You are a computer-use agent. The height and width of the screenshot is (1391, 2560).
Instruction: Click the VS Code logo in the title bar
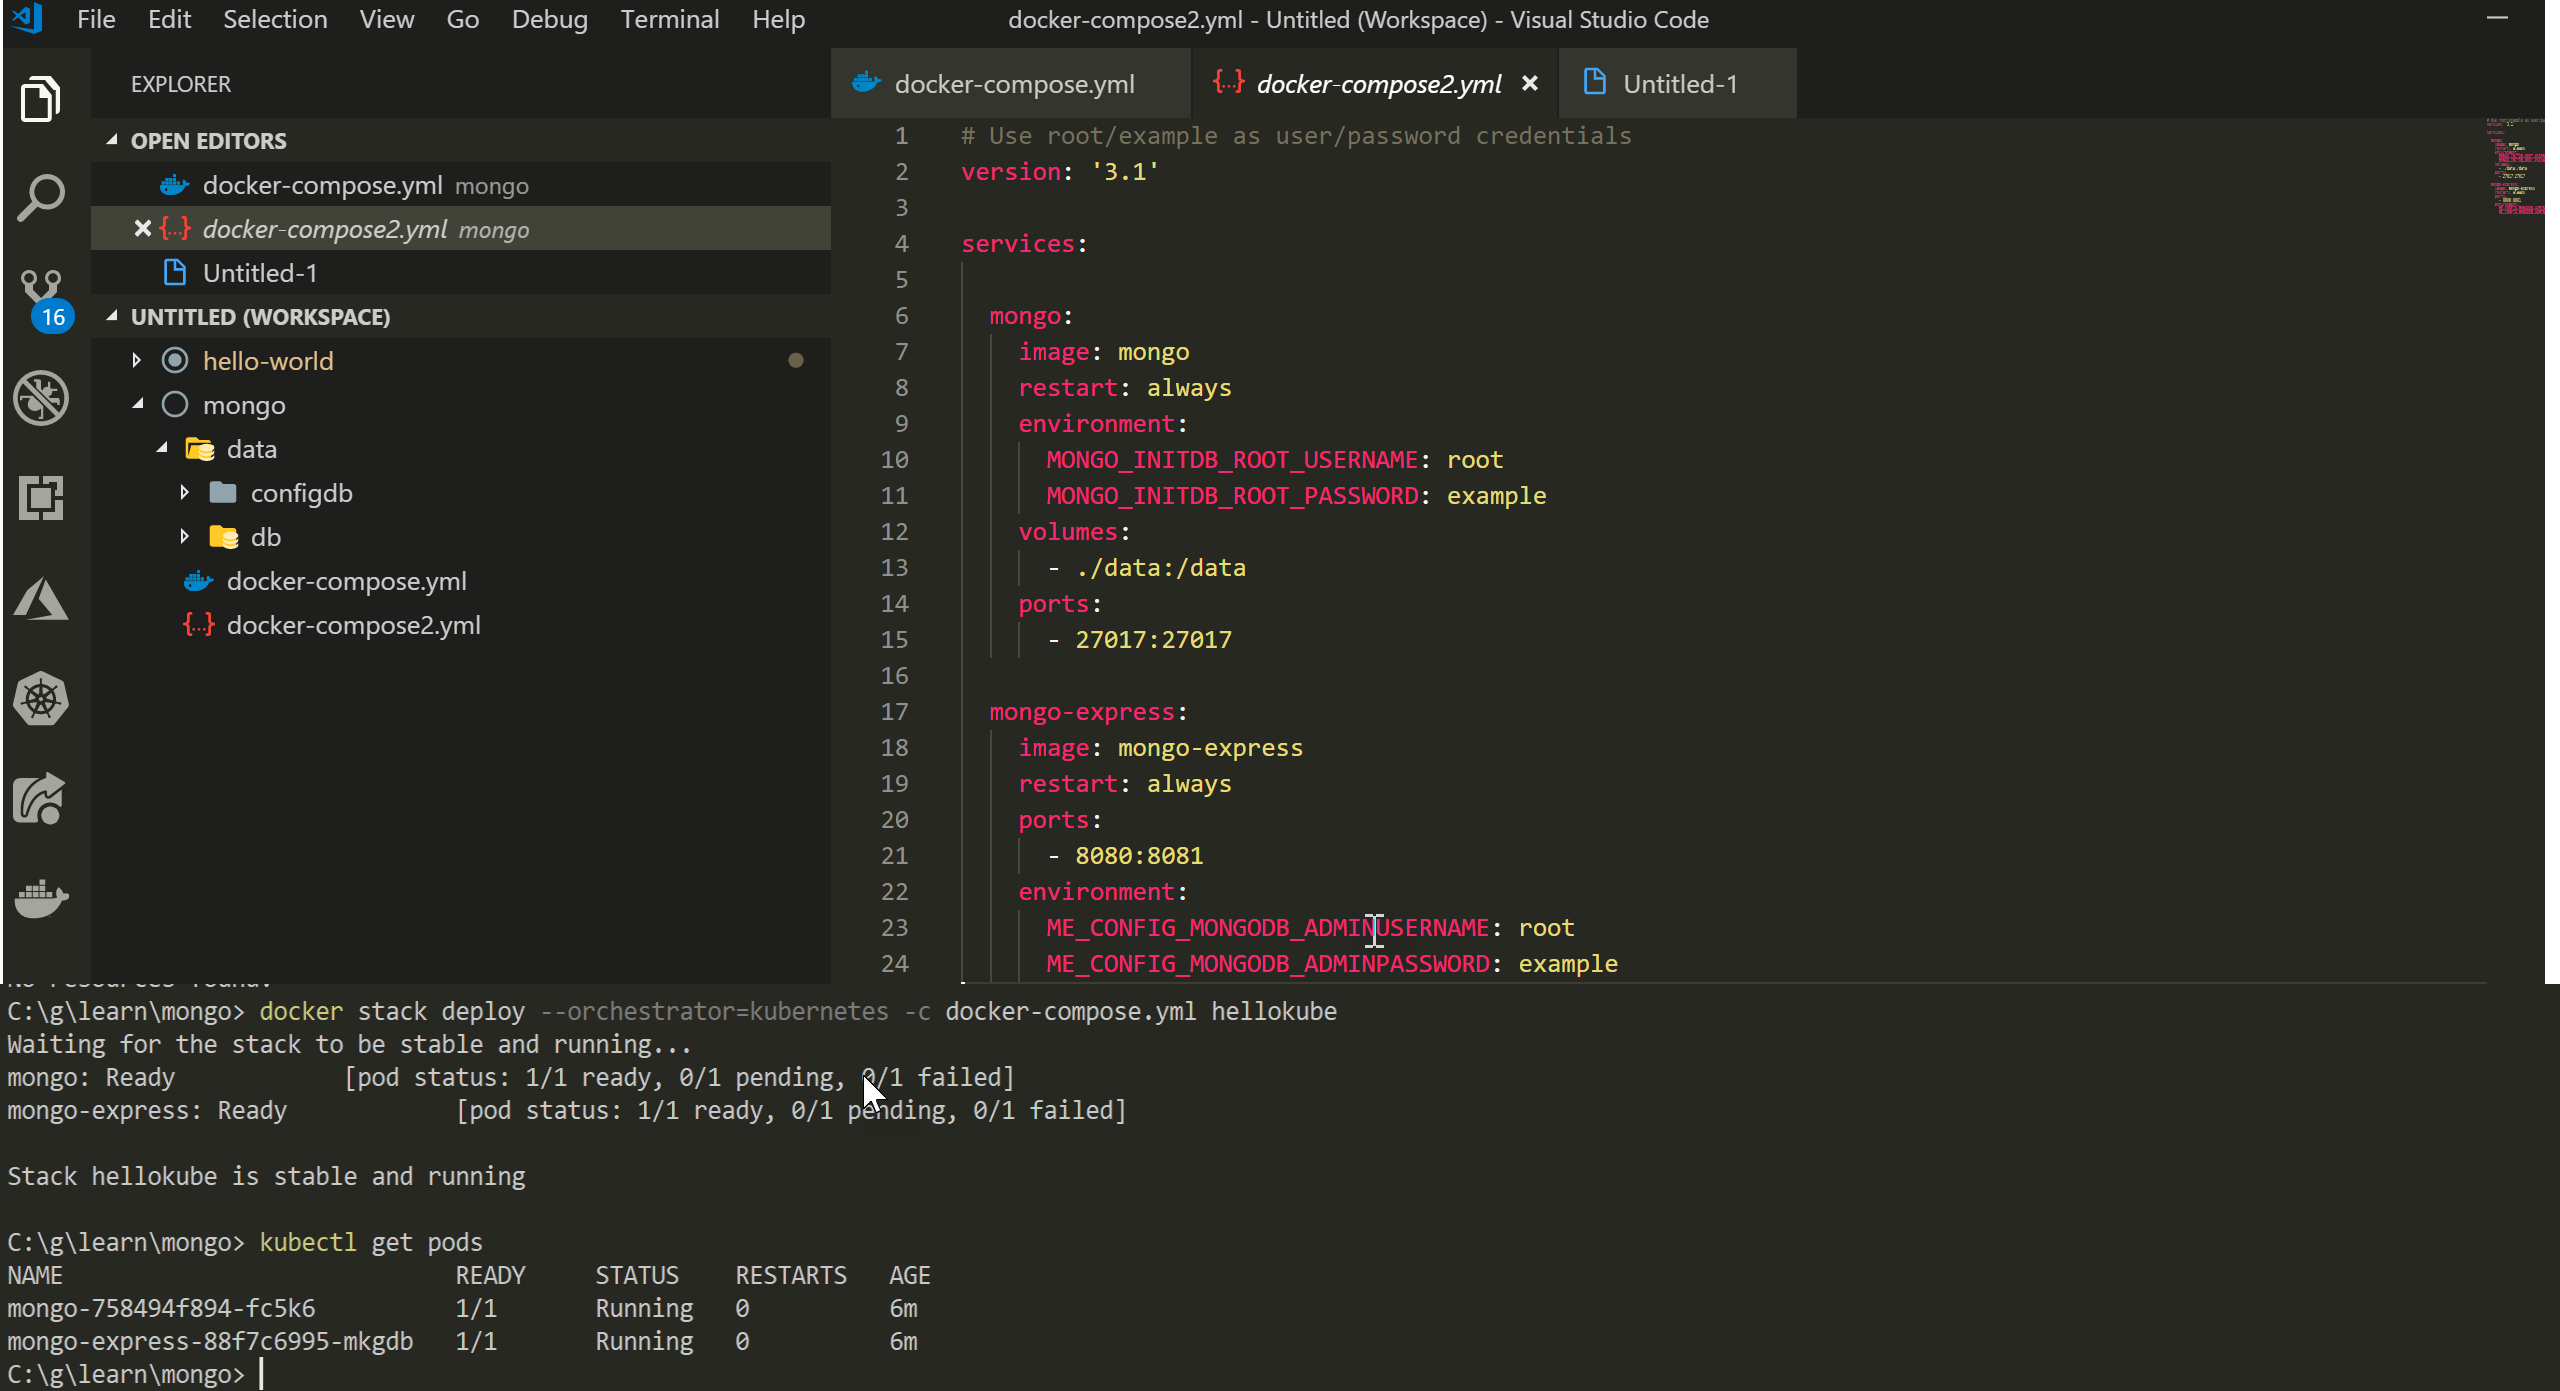point(27,19)
